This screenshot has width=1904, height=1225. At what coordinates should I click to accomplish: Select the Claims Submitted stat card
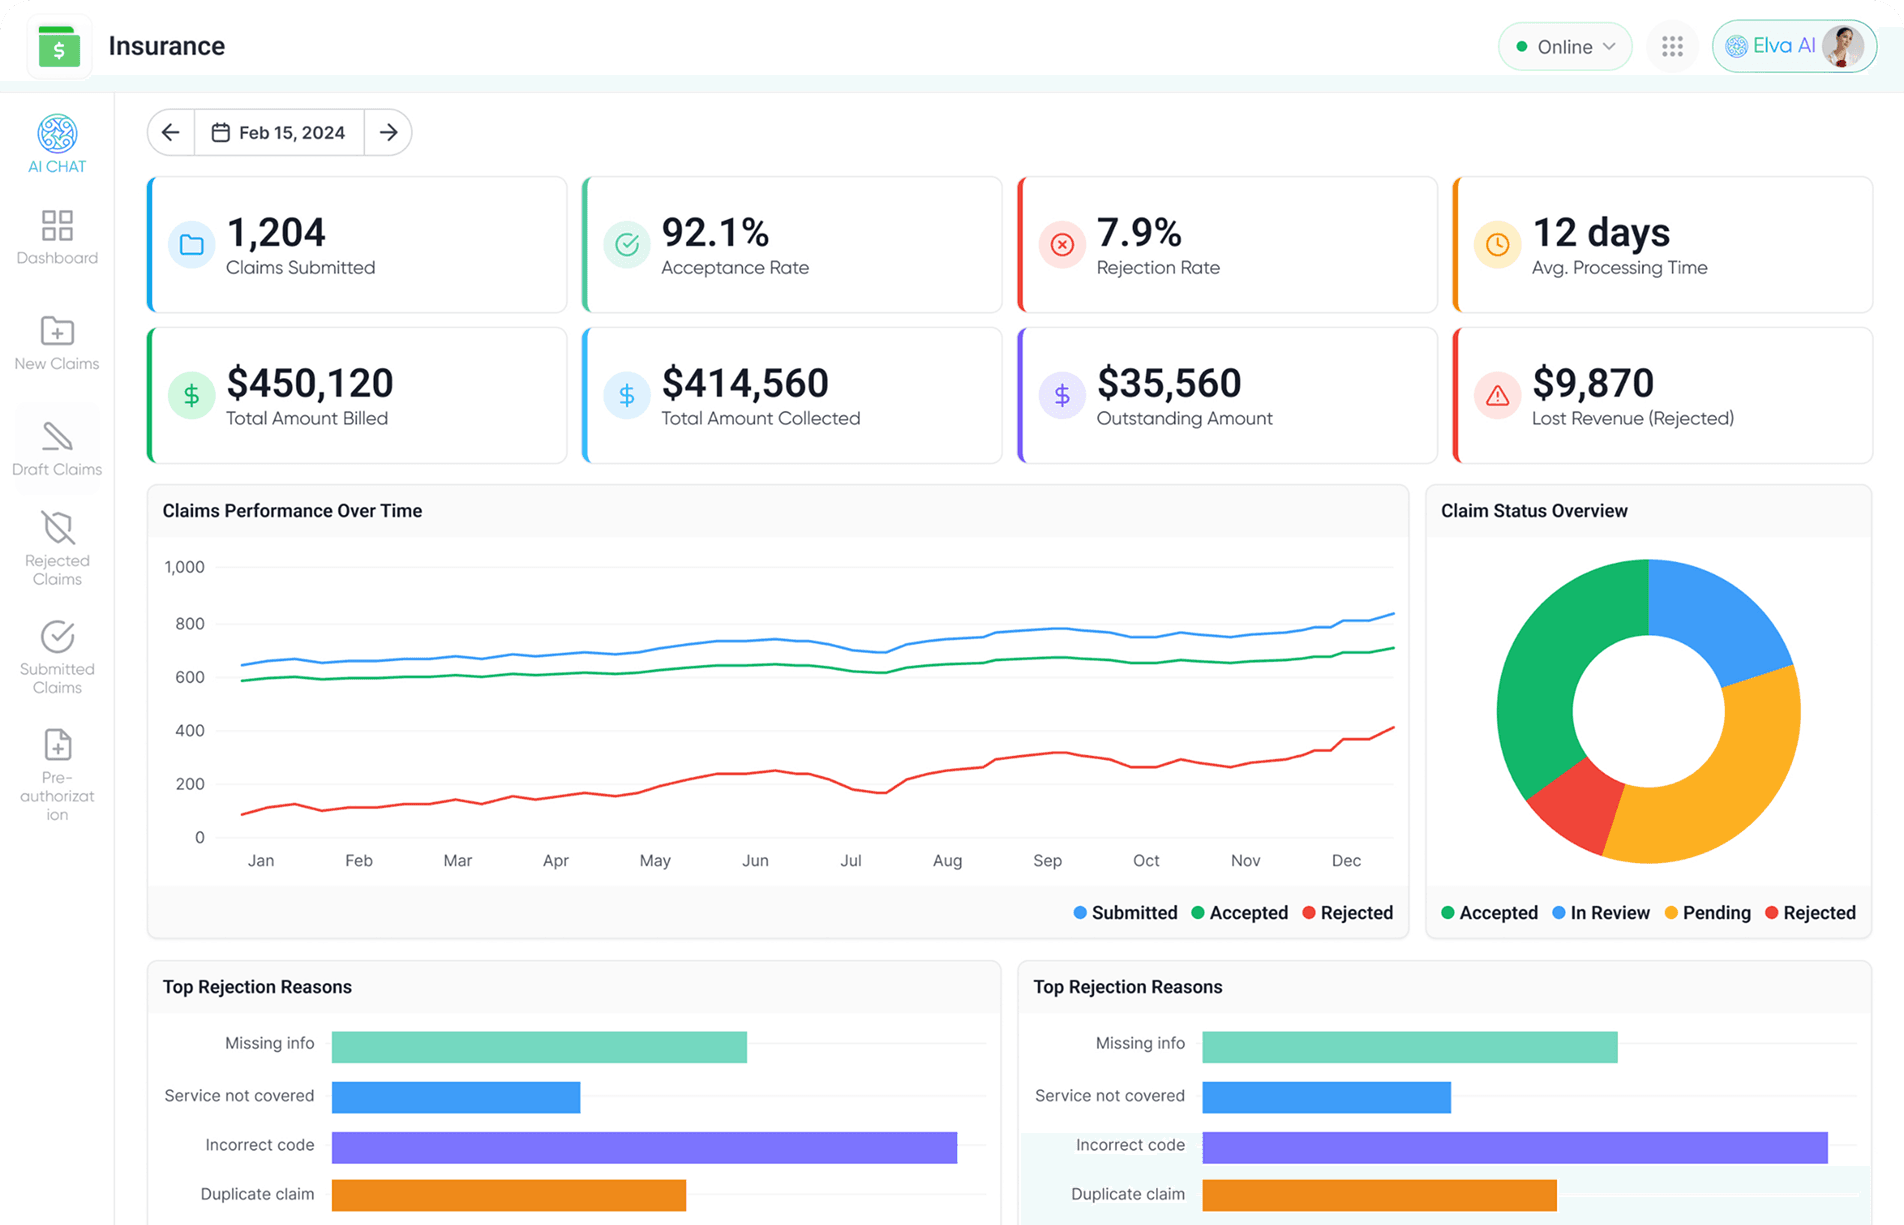click(357, 245)
